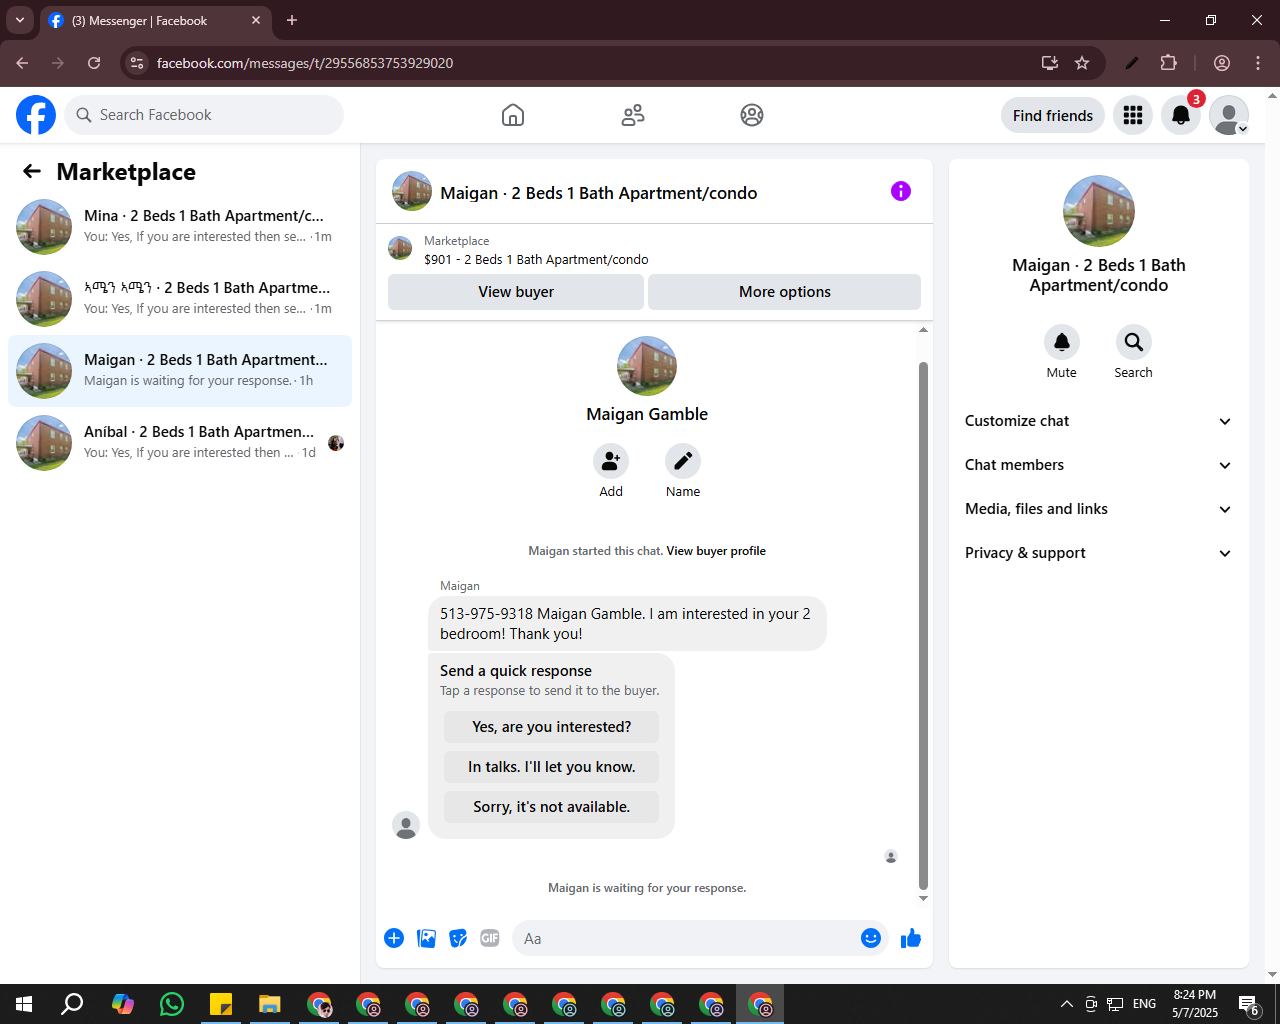Expand Customize chat section

click(1098, 421)
